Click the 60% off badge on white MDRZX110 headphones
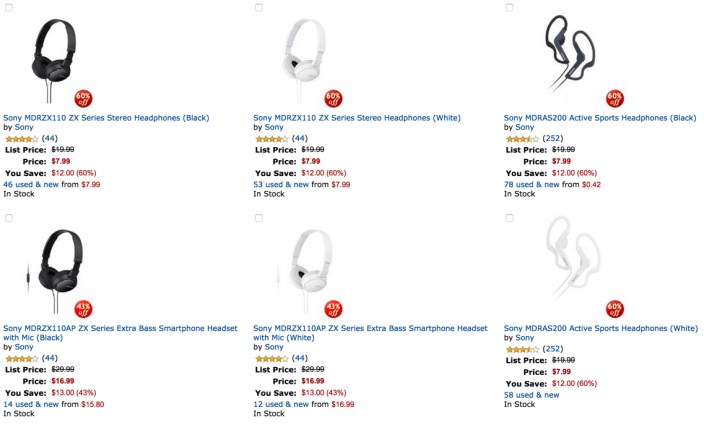This screenshot has width=704, height=425. coord(333,98)
